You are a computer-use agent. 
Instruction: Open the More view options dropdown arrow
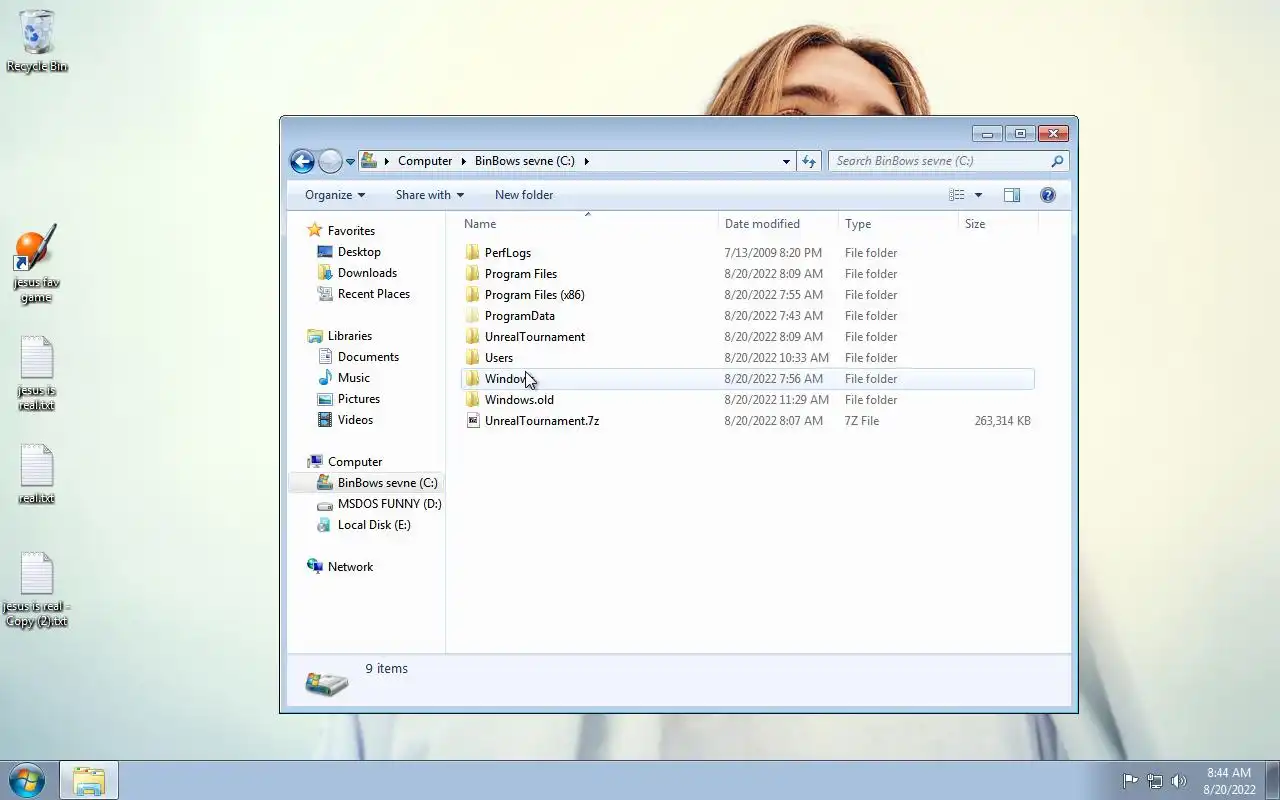(x=978, y=195)
